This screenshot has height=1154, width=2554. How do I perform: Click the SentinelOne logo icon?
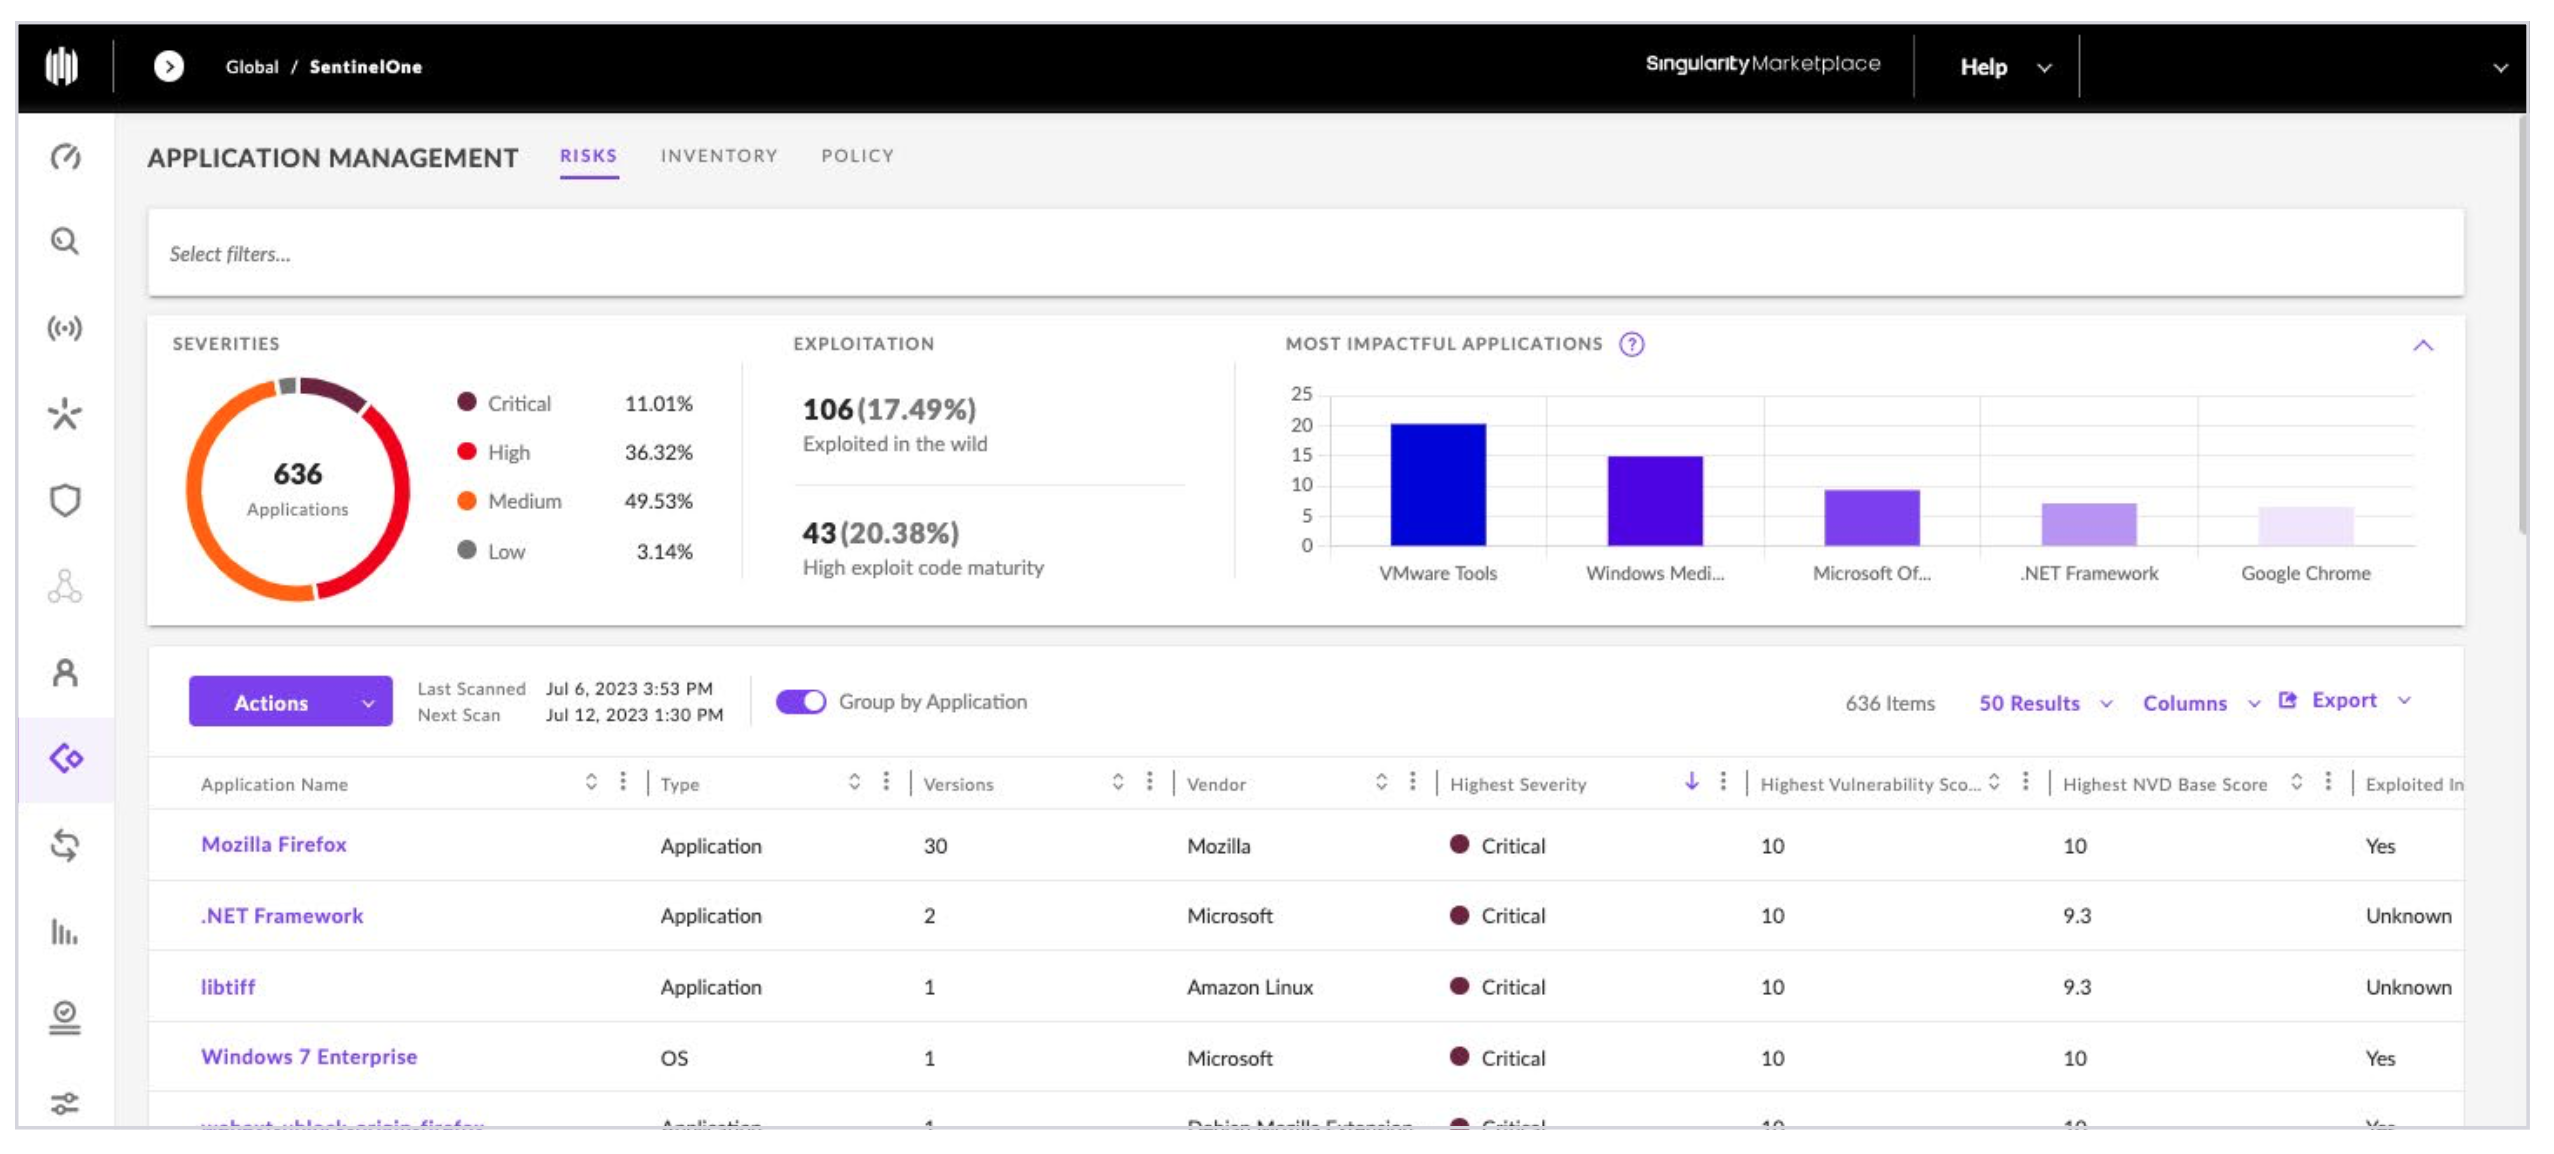point(62,67)
